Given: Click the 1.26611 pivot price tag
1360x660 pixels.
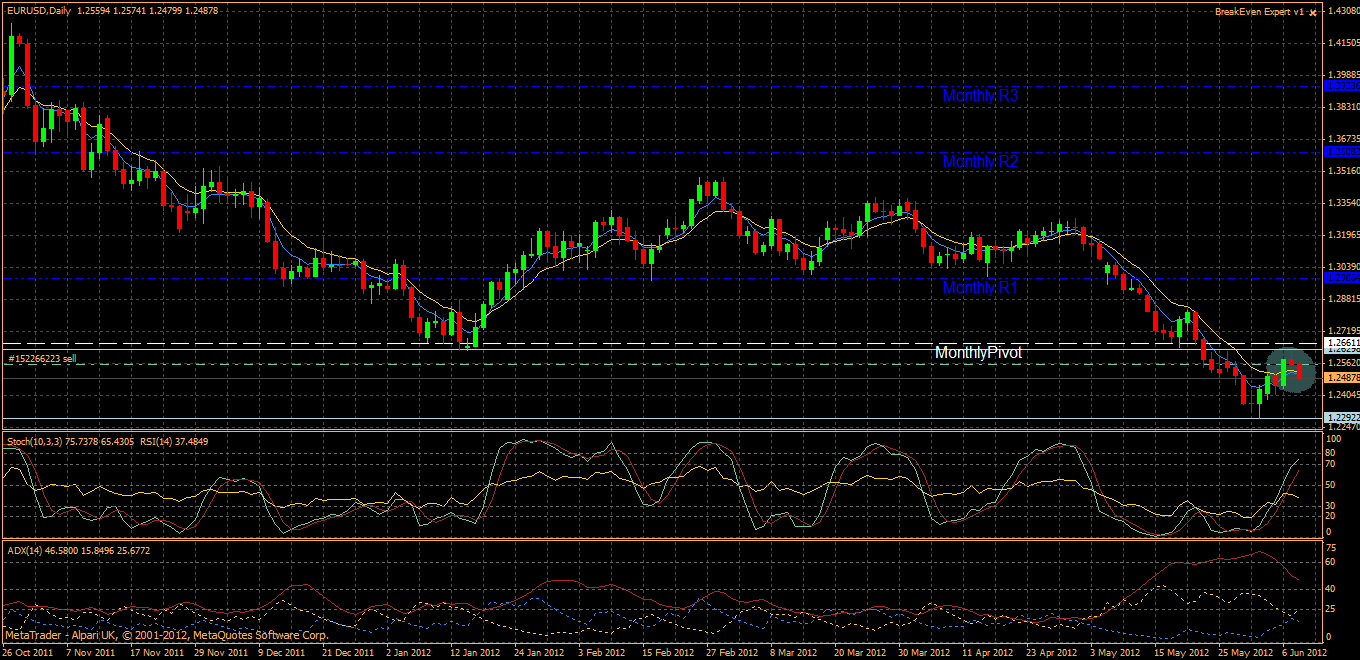Looking at the screenshot, I should point(1341,343).
